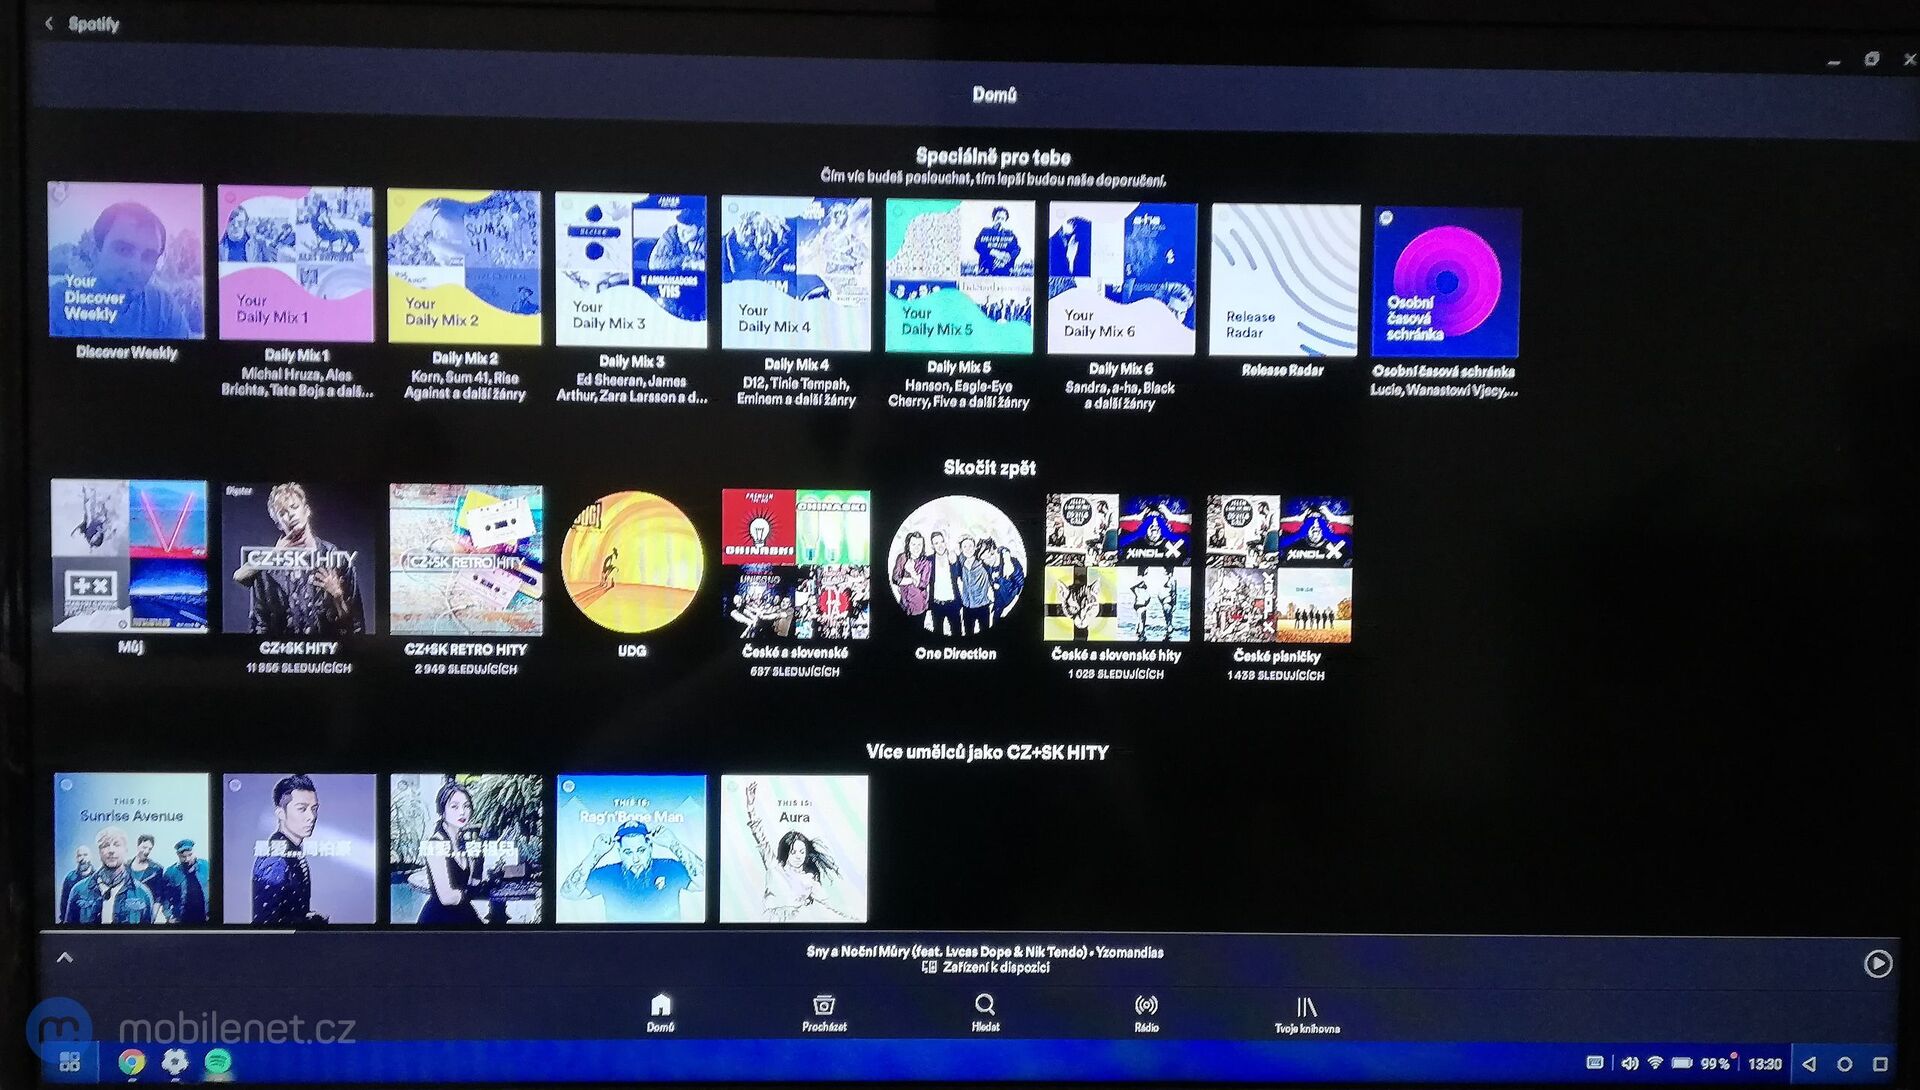This screenshot has width=1920, height=1090.
Task: Open CZ+SK RETRO HITY playlist
Action: click(466, 560)
